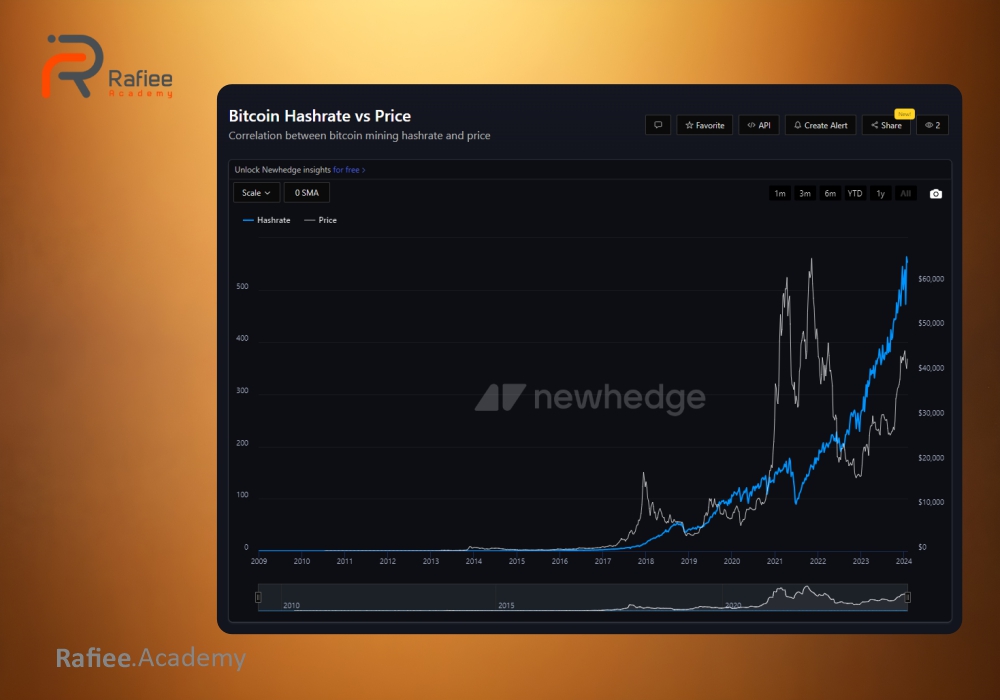
Task: Click the 'Unlock Newhedge insights' text
Action: 283,170
